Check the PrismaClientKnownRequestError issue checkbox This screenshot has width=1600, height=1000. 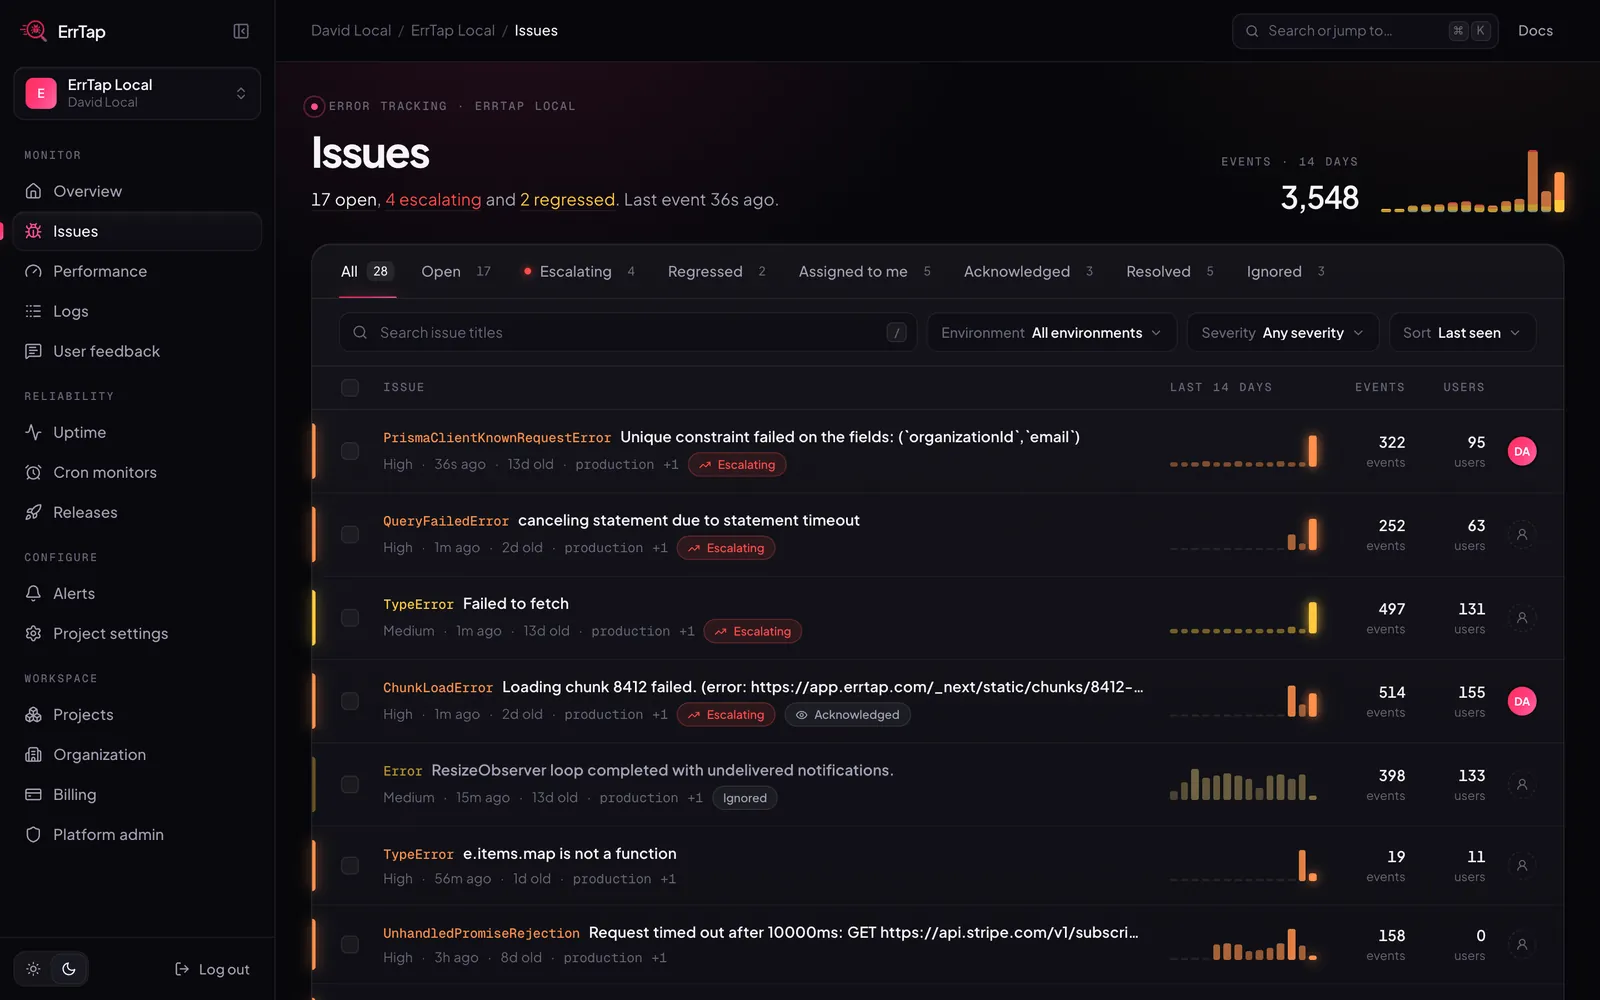coord(350,451)
